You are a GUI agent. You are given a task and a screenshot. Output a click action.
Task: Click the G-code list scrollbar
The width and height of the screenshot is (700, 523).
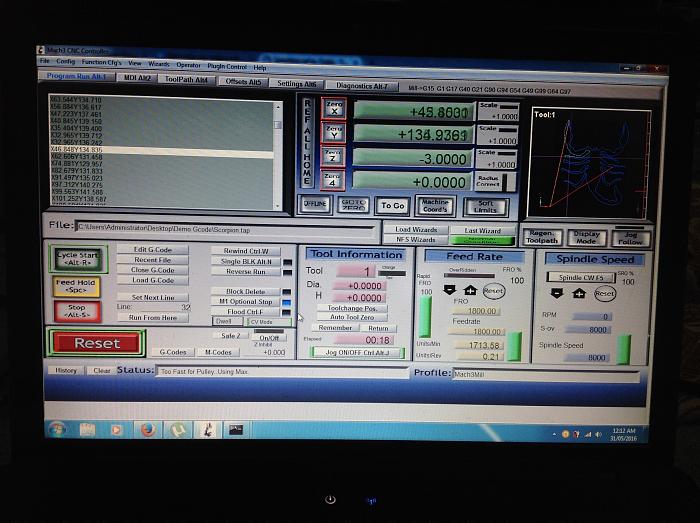tap(278, 155)
